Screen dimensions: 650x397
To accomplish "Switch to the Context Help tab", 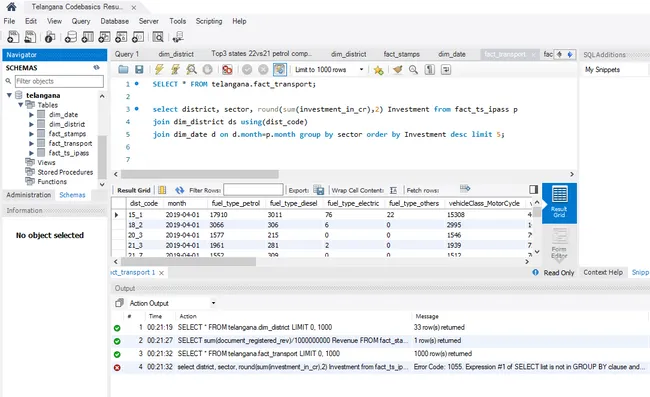I will coord(603,272).
